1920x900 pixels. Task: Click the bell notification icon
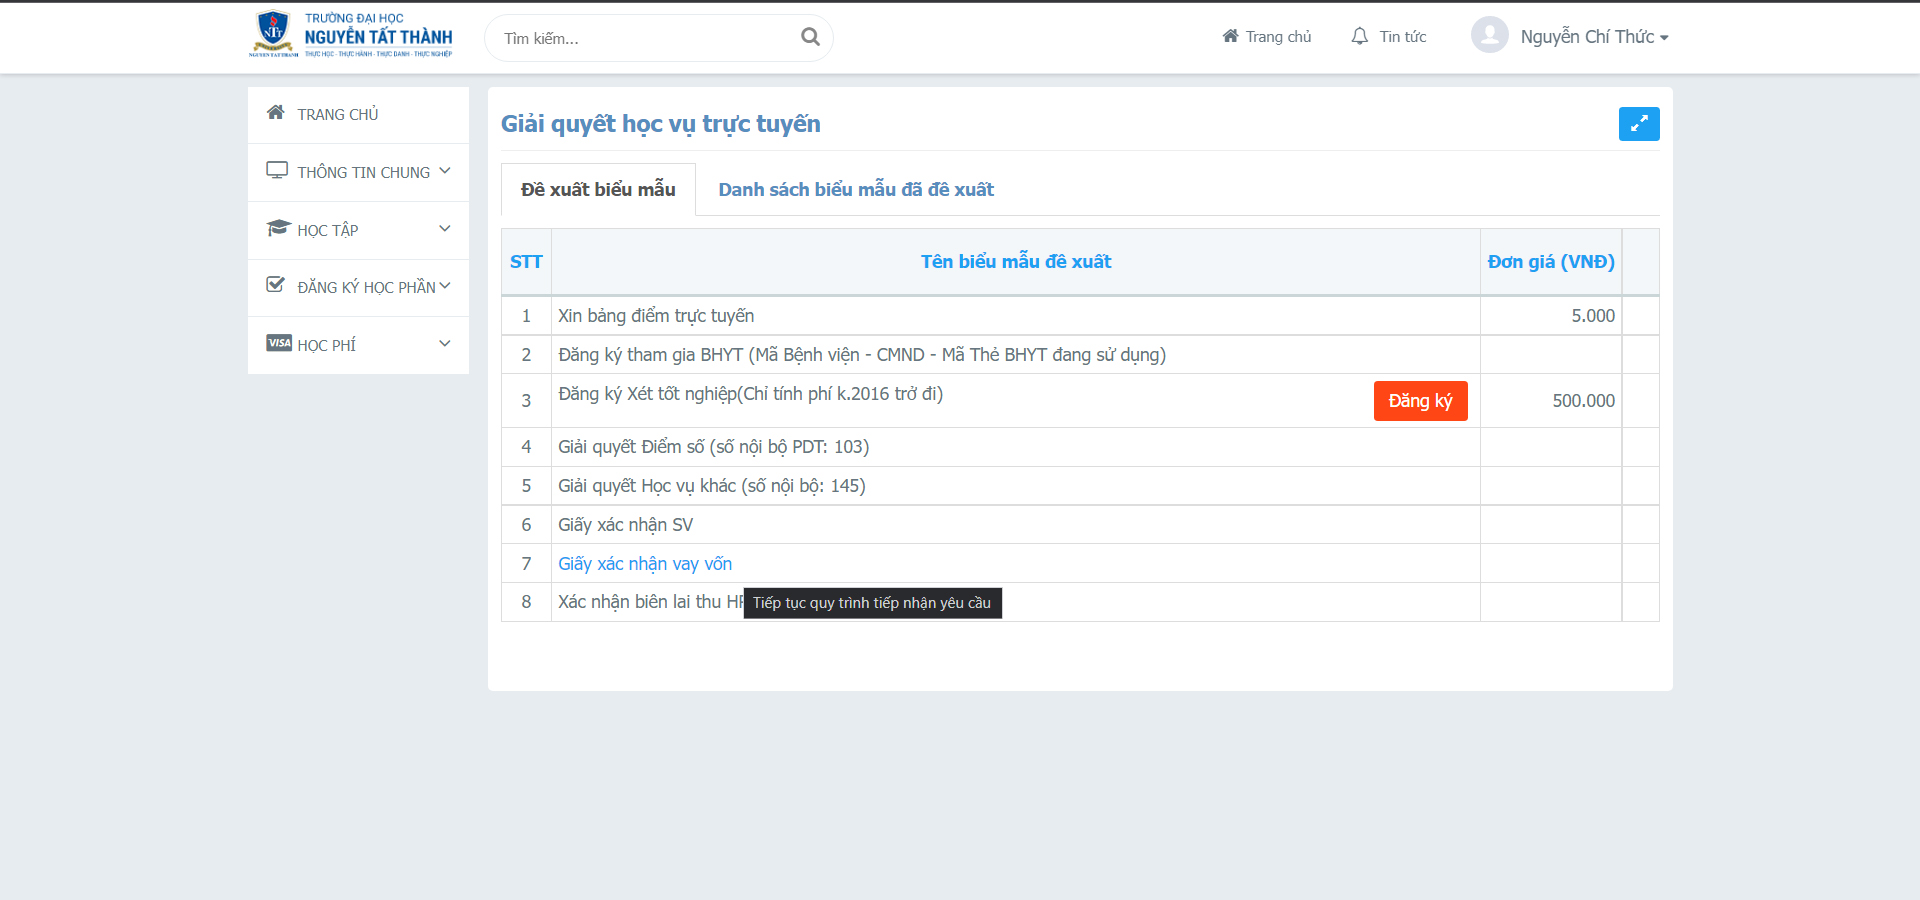[1359, 36]
